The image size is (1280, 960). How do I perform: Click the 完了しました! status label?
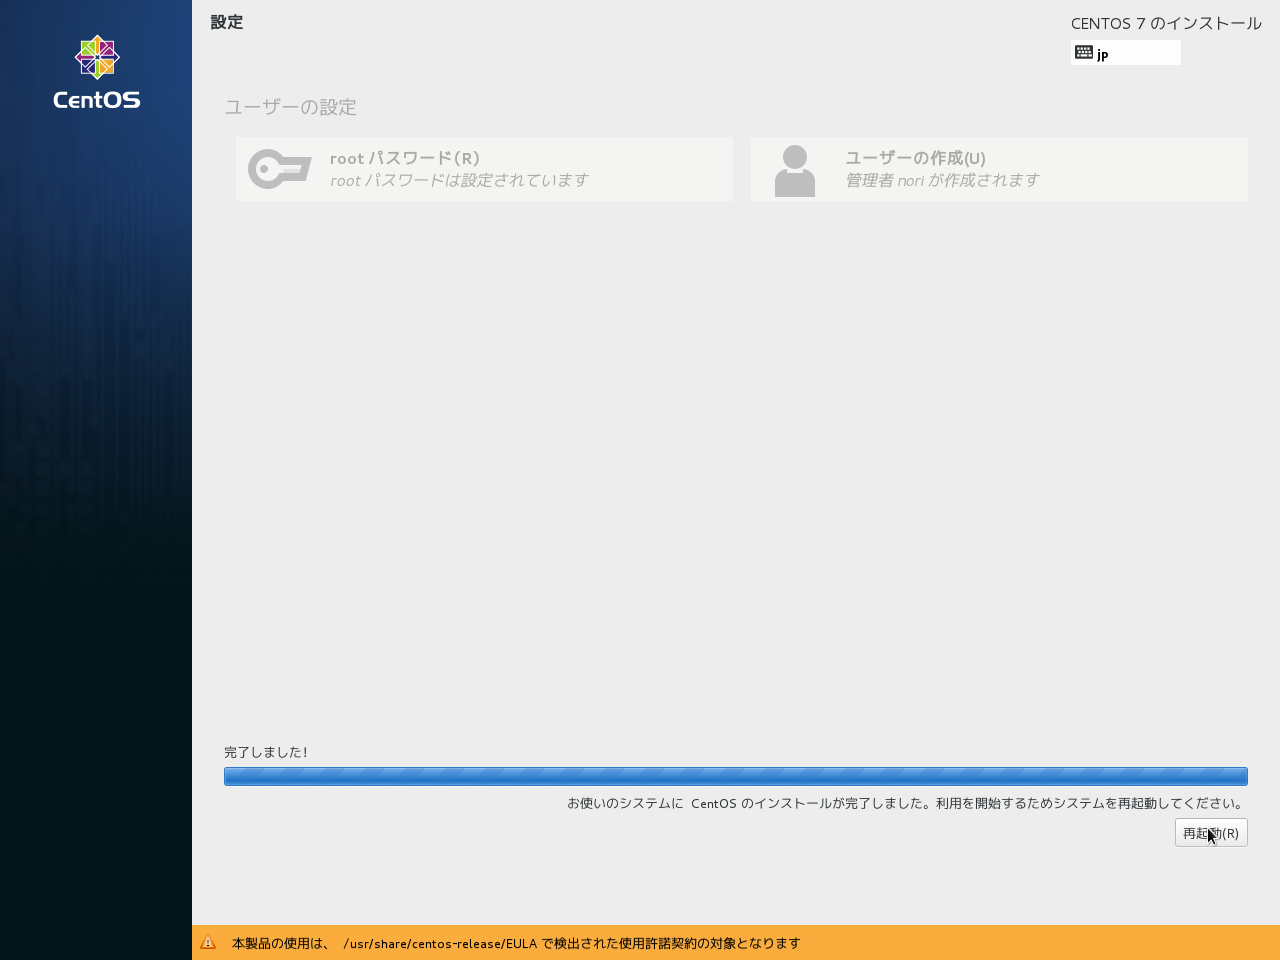(x=266, y=752)
